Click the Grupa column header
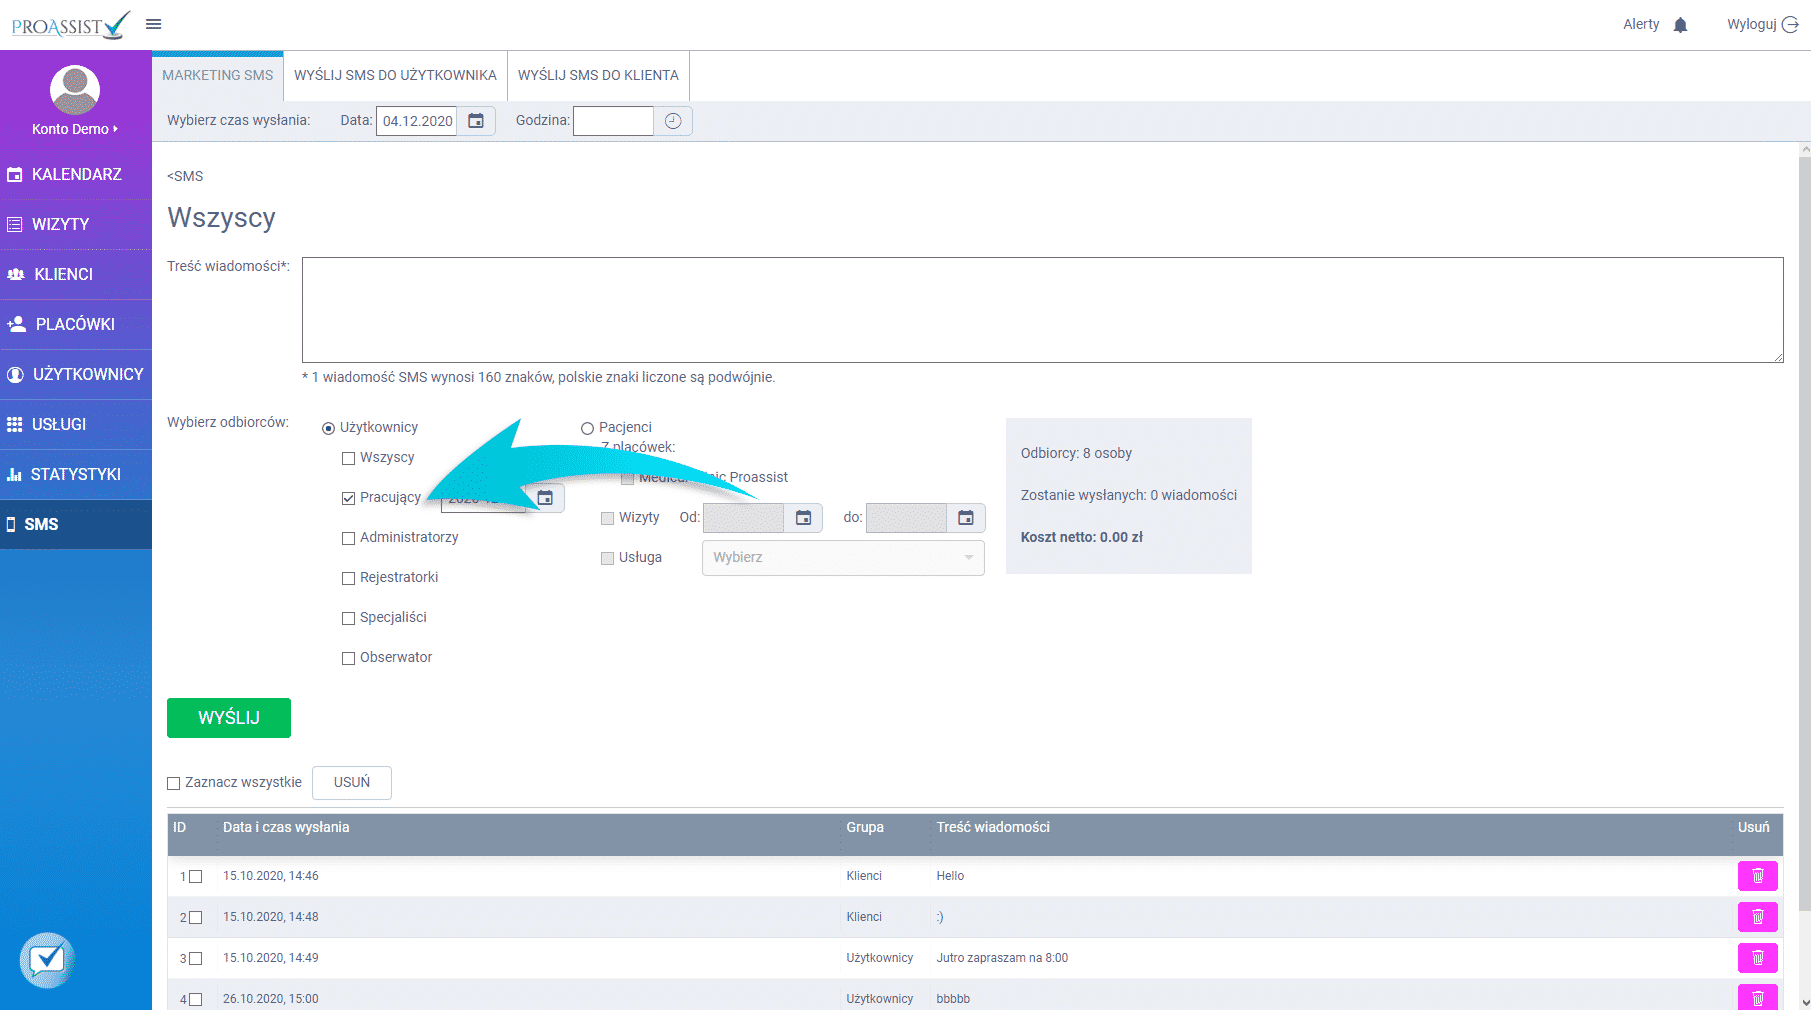The width and height of the screenshot is (1811, 1010). (x=865, y=827)
